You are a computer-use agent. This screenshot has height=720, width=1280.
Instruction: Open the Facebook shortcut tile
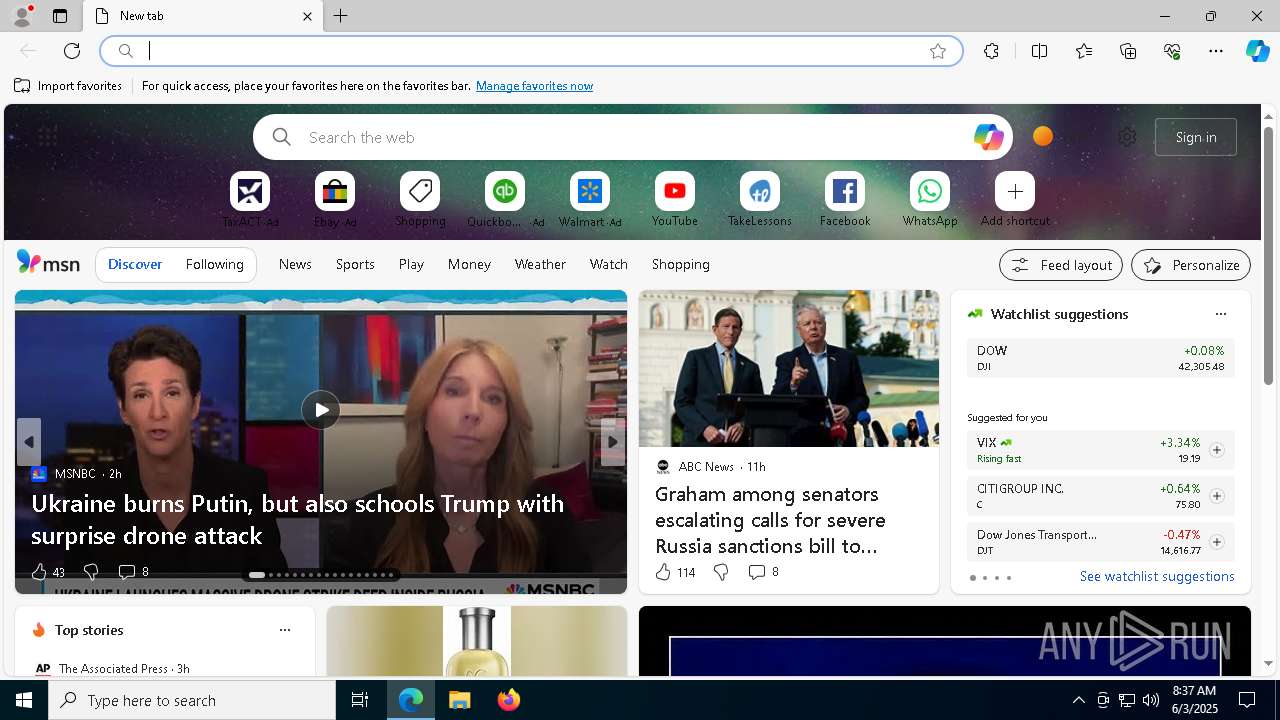pyautogui.click(x=845, y=191)
